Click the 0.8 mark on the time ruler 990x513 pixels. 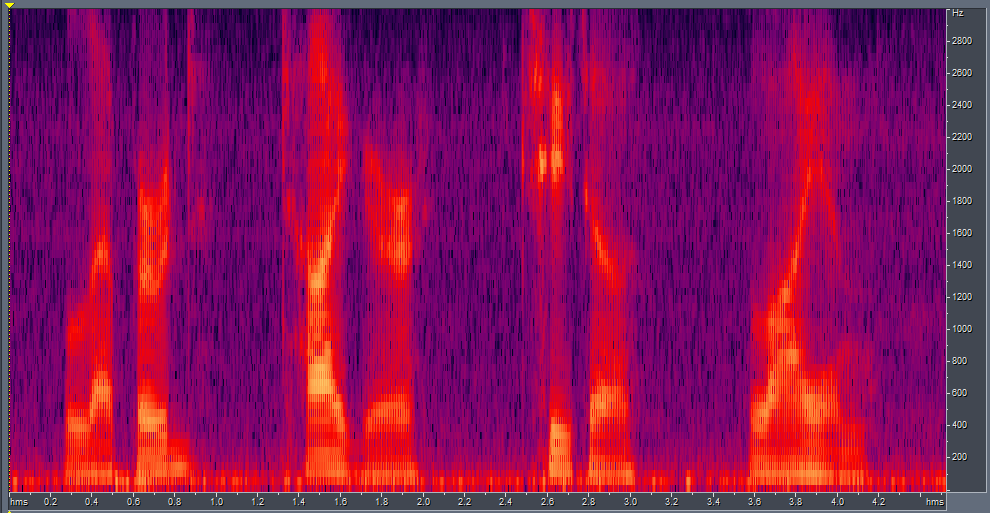point(174,502)
